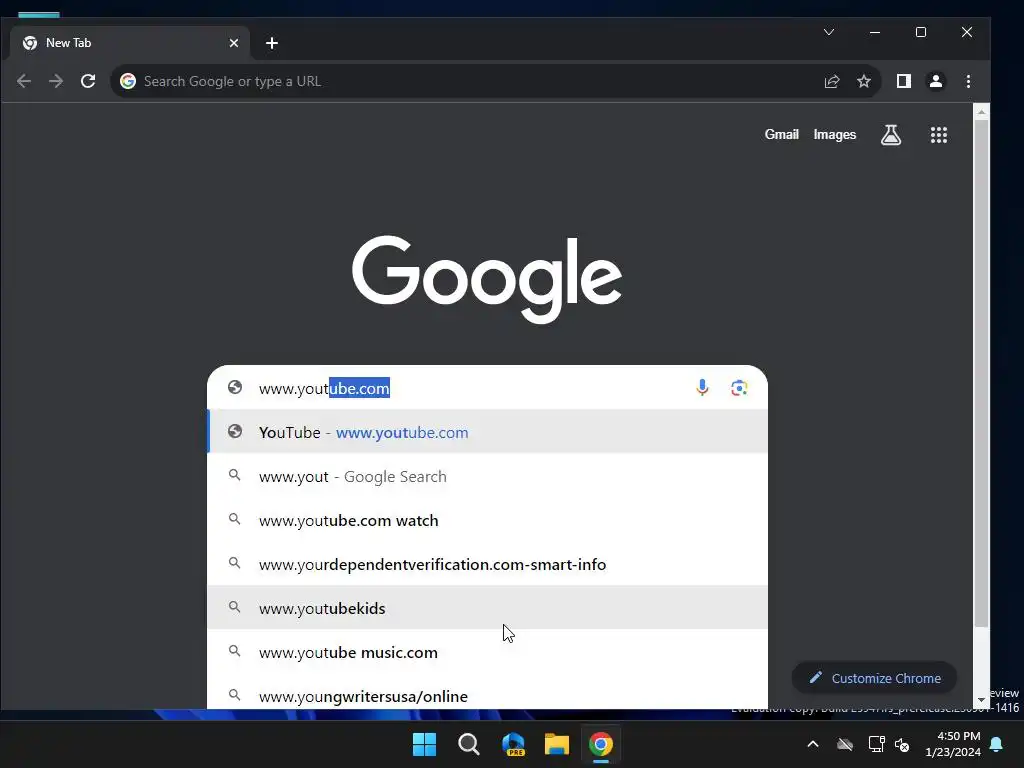This screenshot has height=768, width=1024.
Task: Click the Google search box text
Action: tap(324, 388)
